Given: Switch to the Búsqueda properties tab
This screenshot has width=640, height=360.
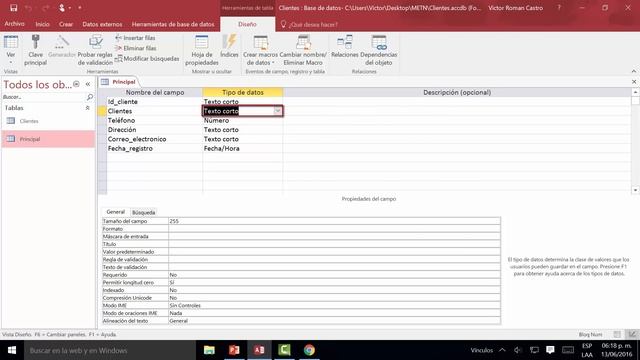Looking at the screenshot, I should click(x=144, y=213).
